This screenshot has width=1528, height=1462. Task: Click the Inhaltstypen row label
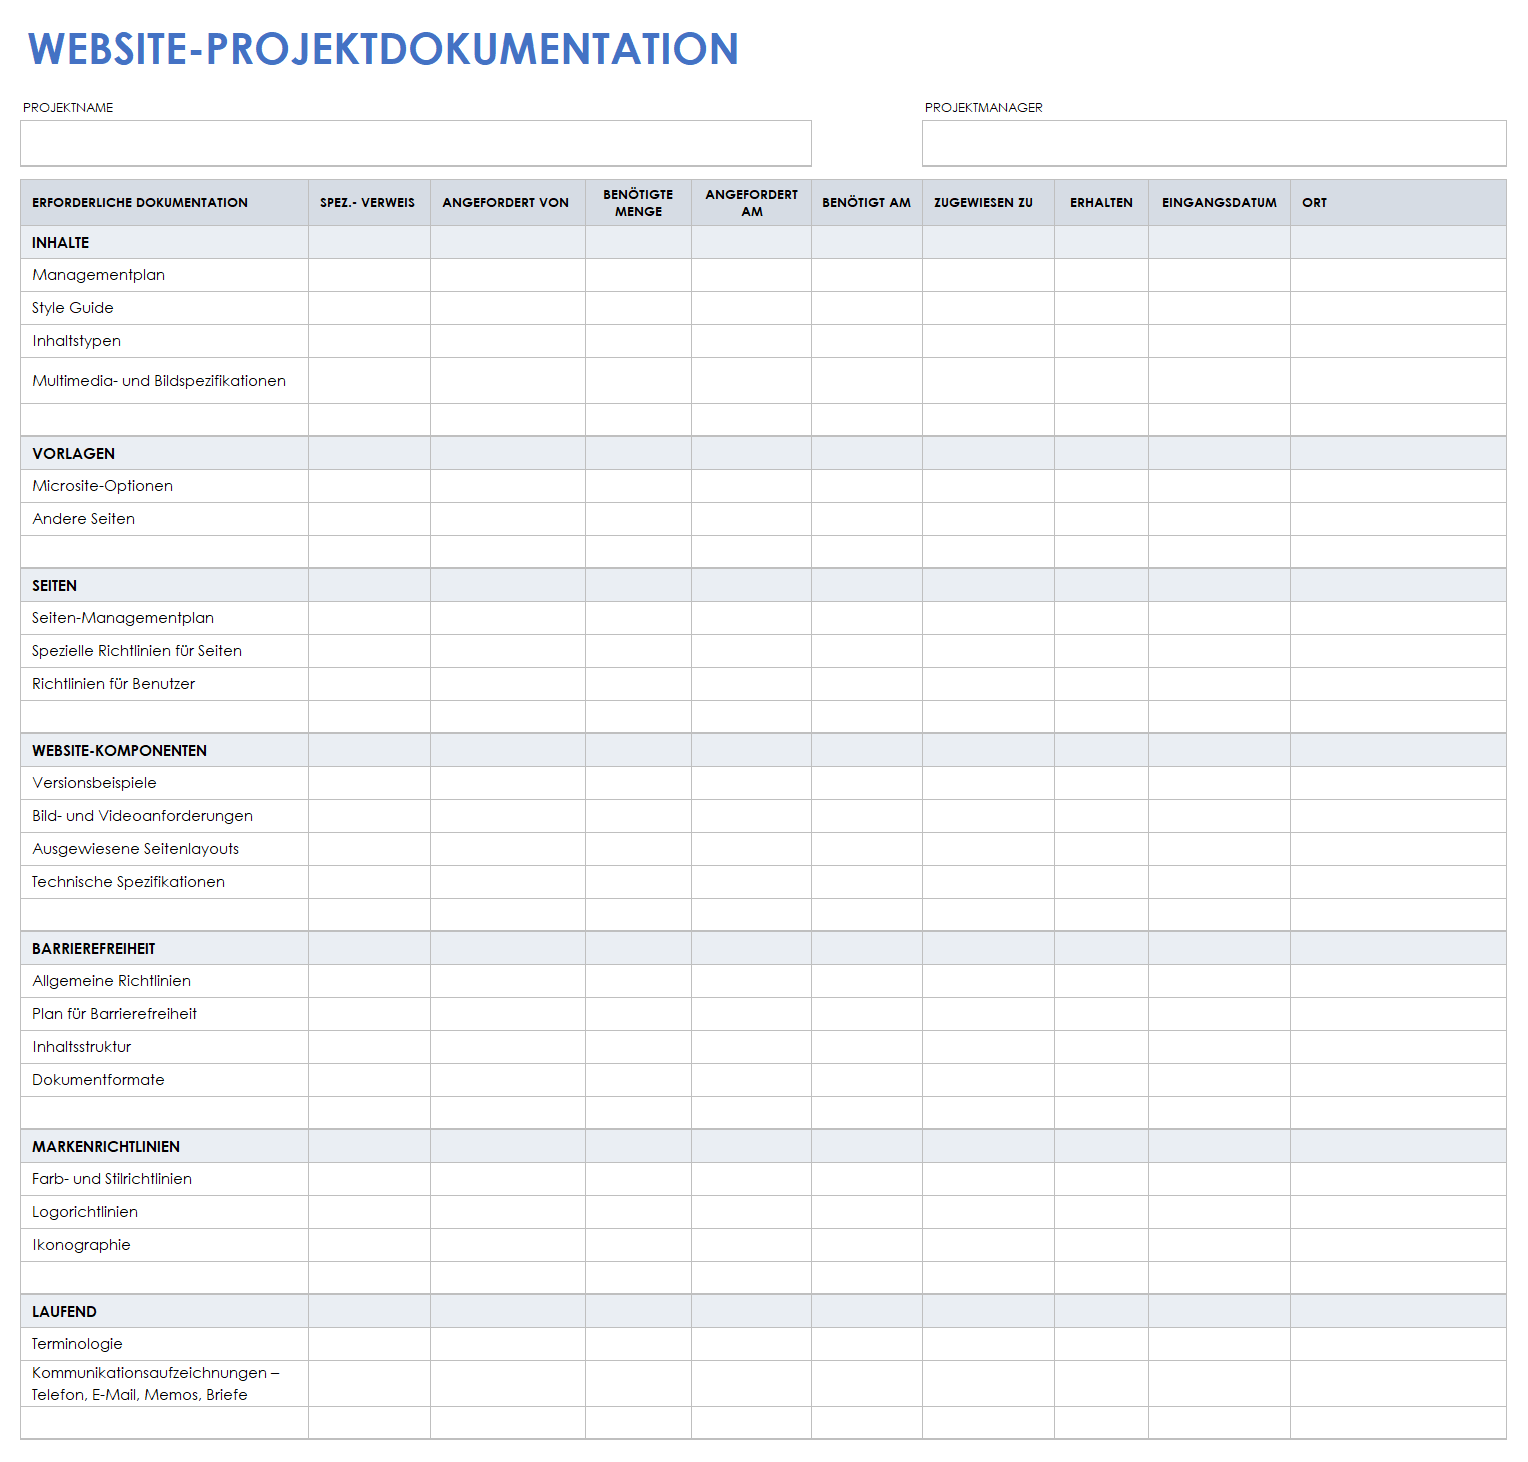point(77,341)
